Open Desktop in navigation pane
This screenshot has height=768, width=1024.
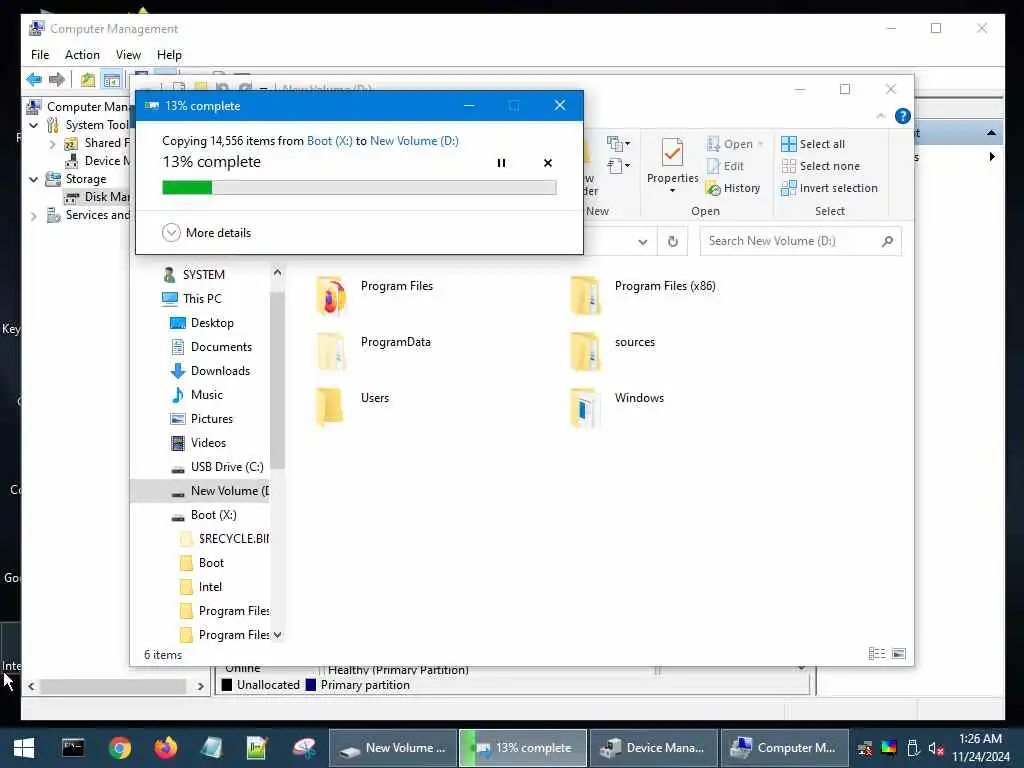pyautogui.click(x=202, y=323)
